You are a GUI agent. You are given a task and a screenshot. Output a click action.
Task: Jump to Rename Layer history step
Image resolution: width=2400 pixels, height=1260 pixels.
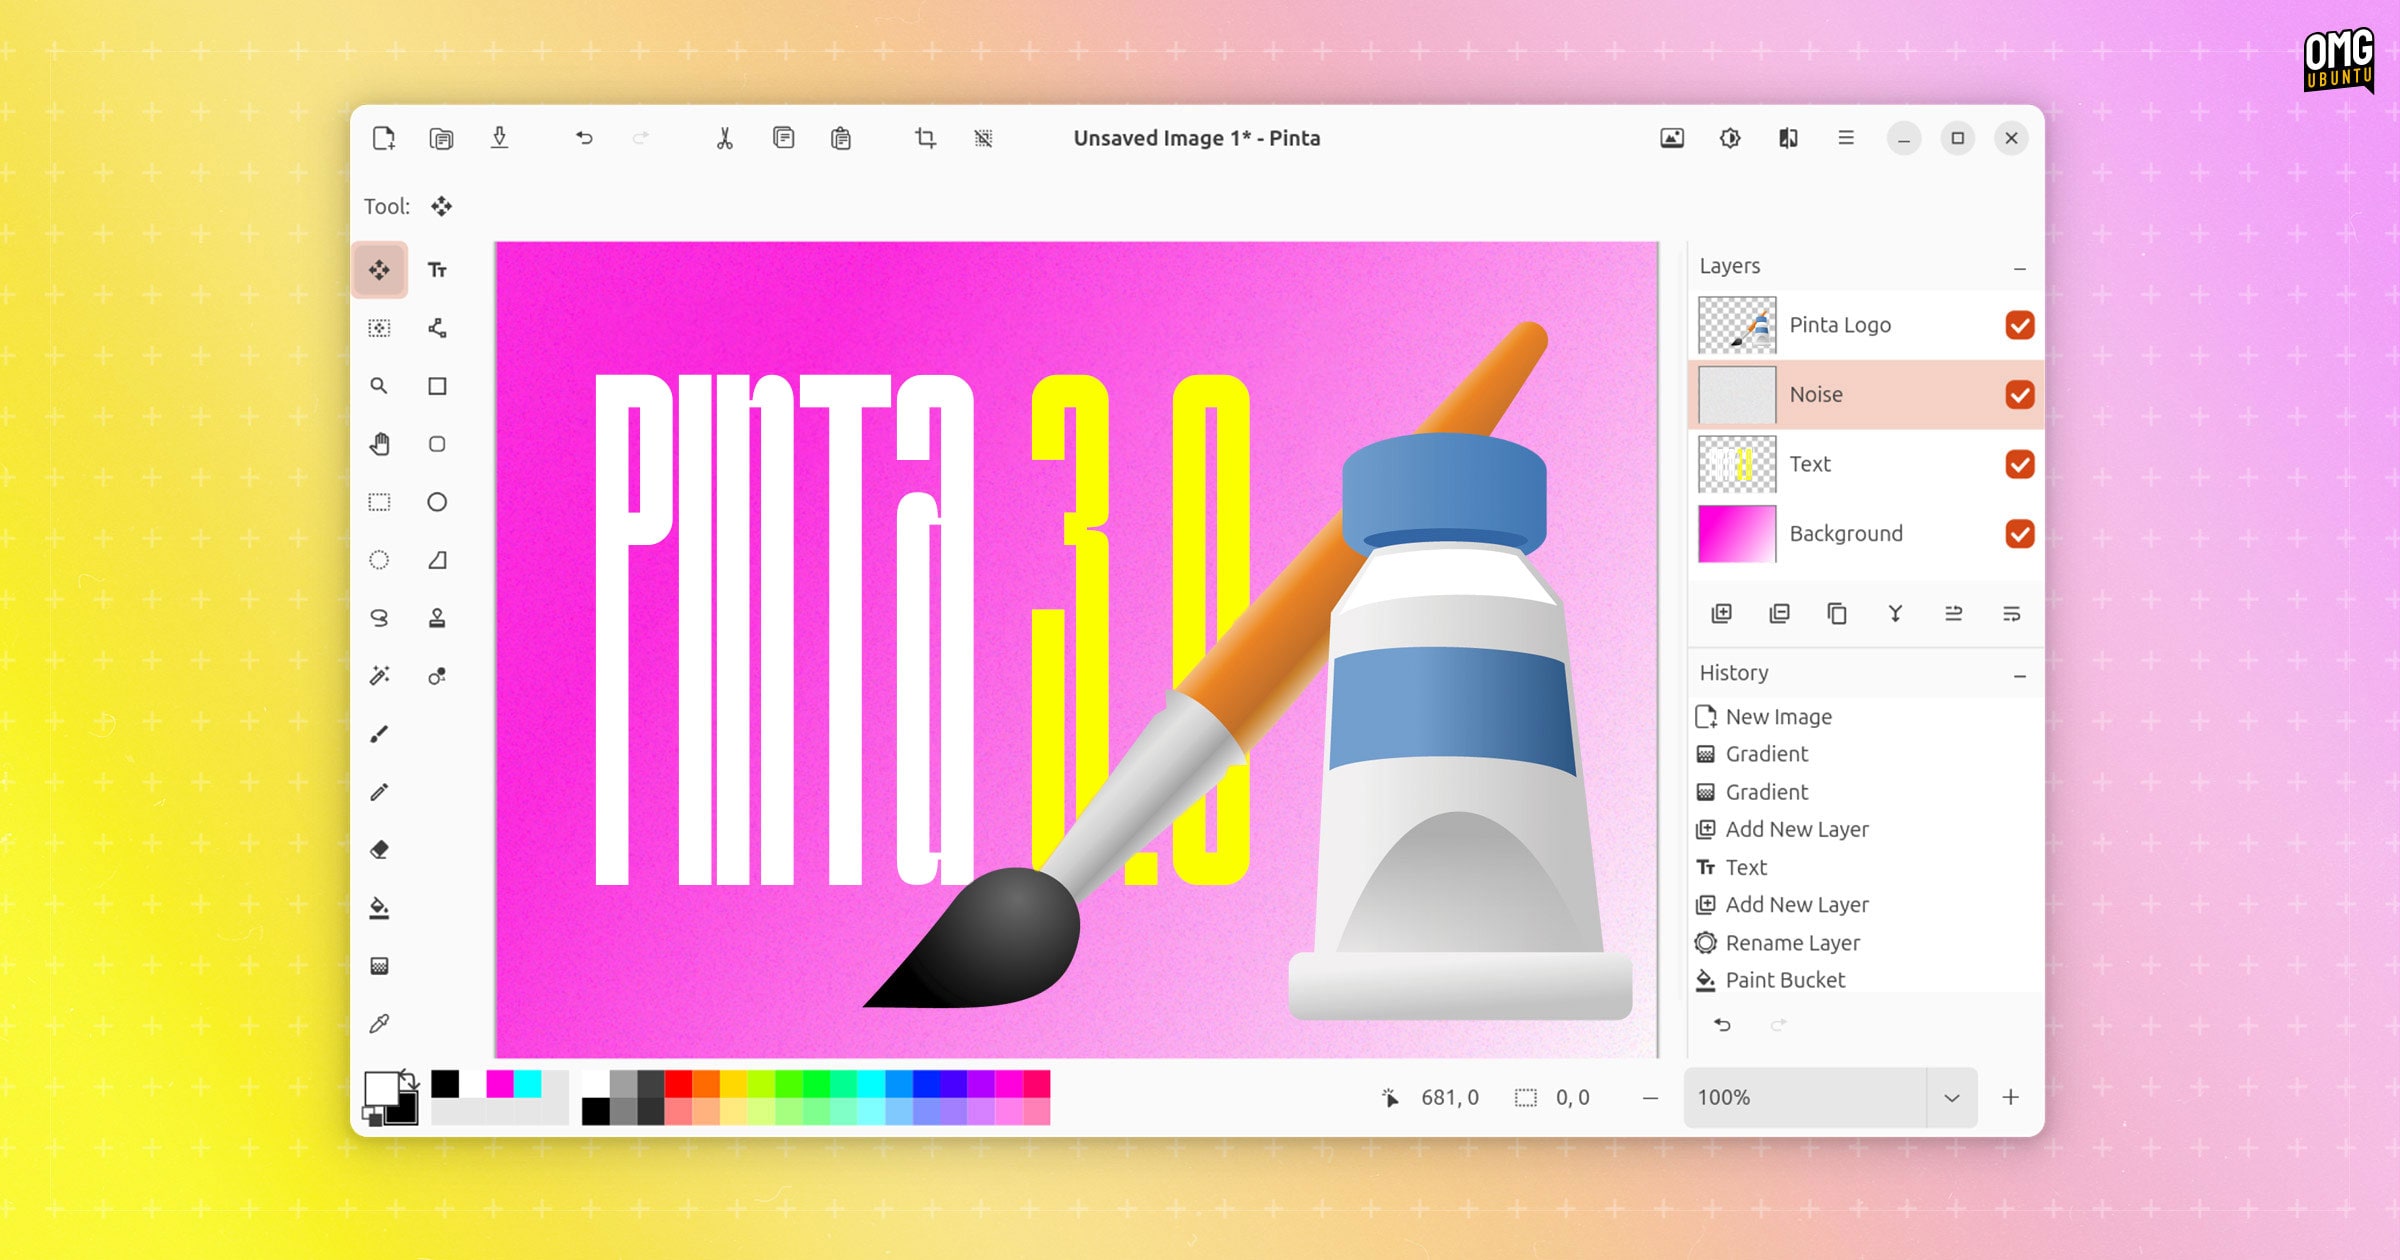(1792, 943)
